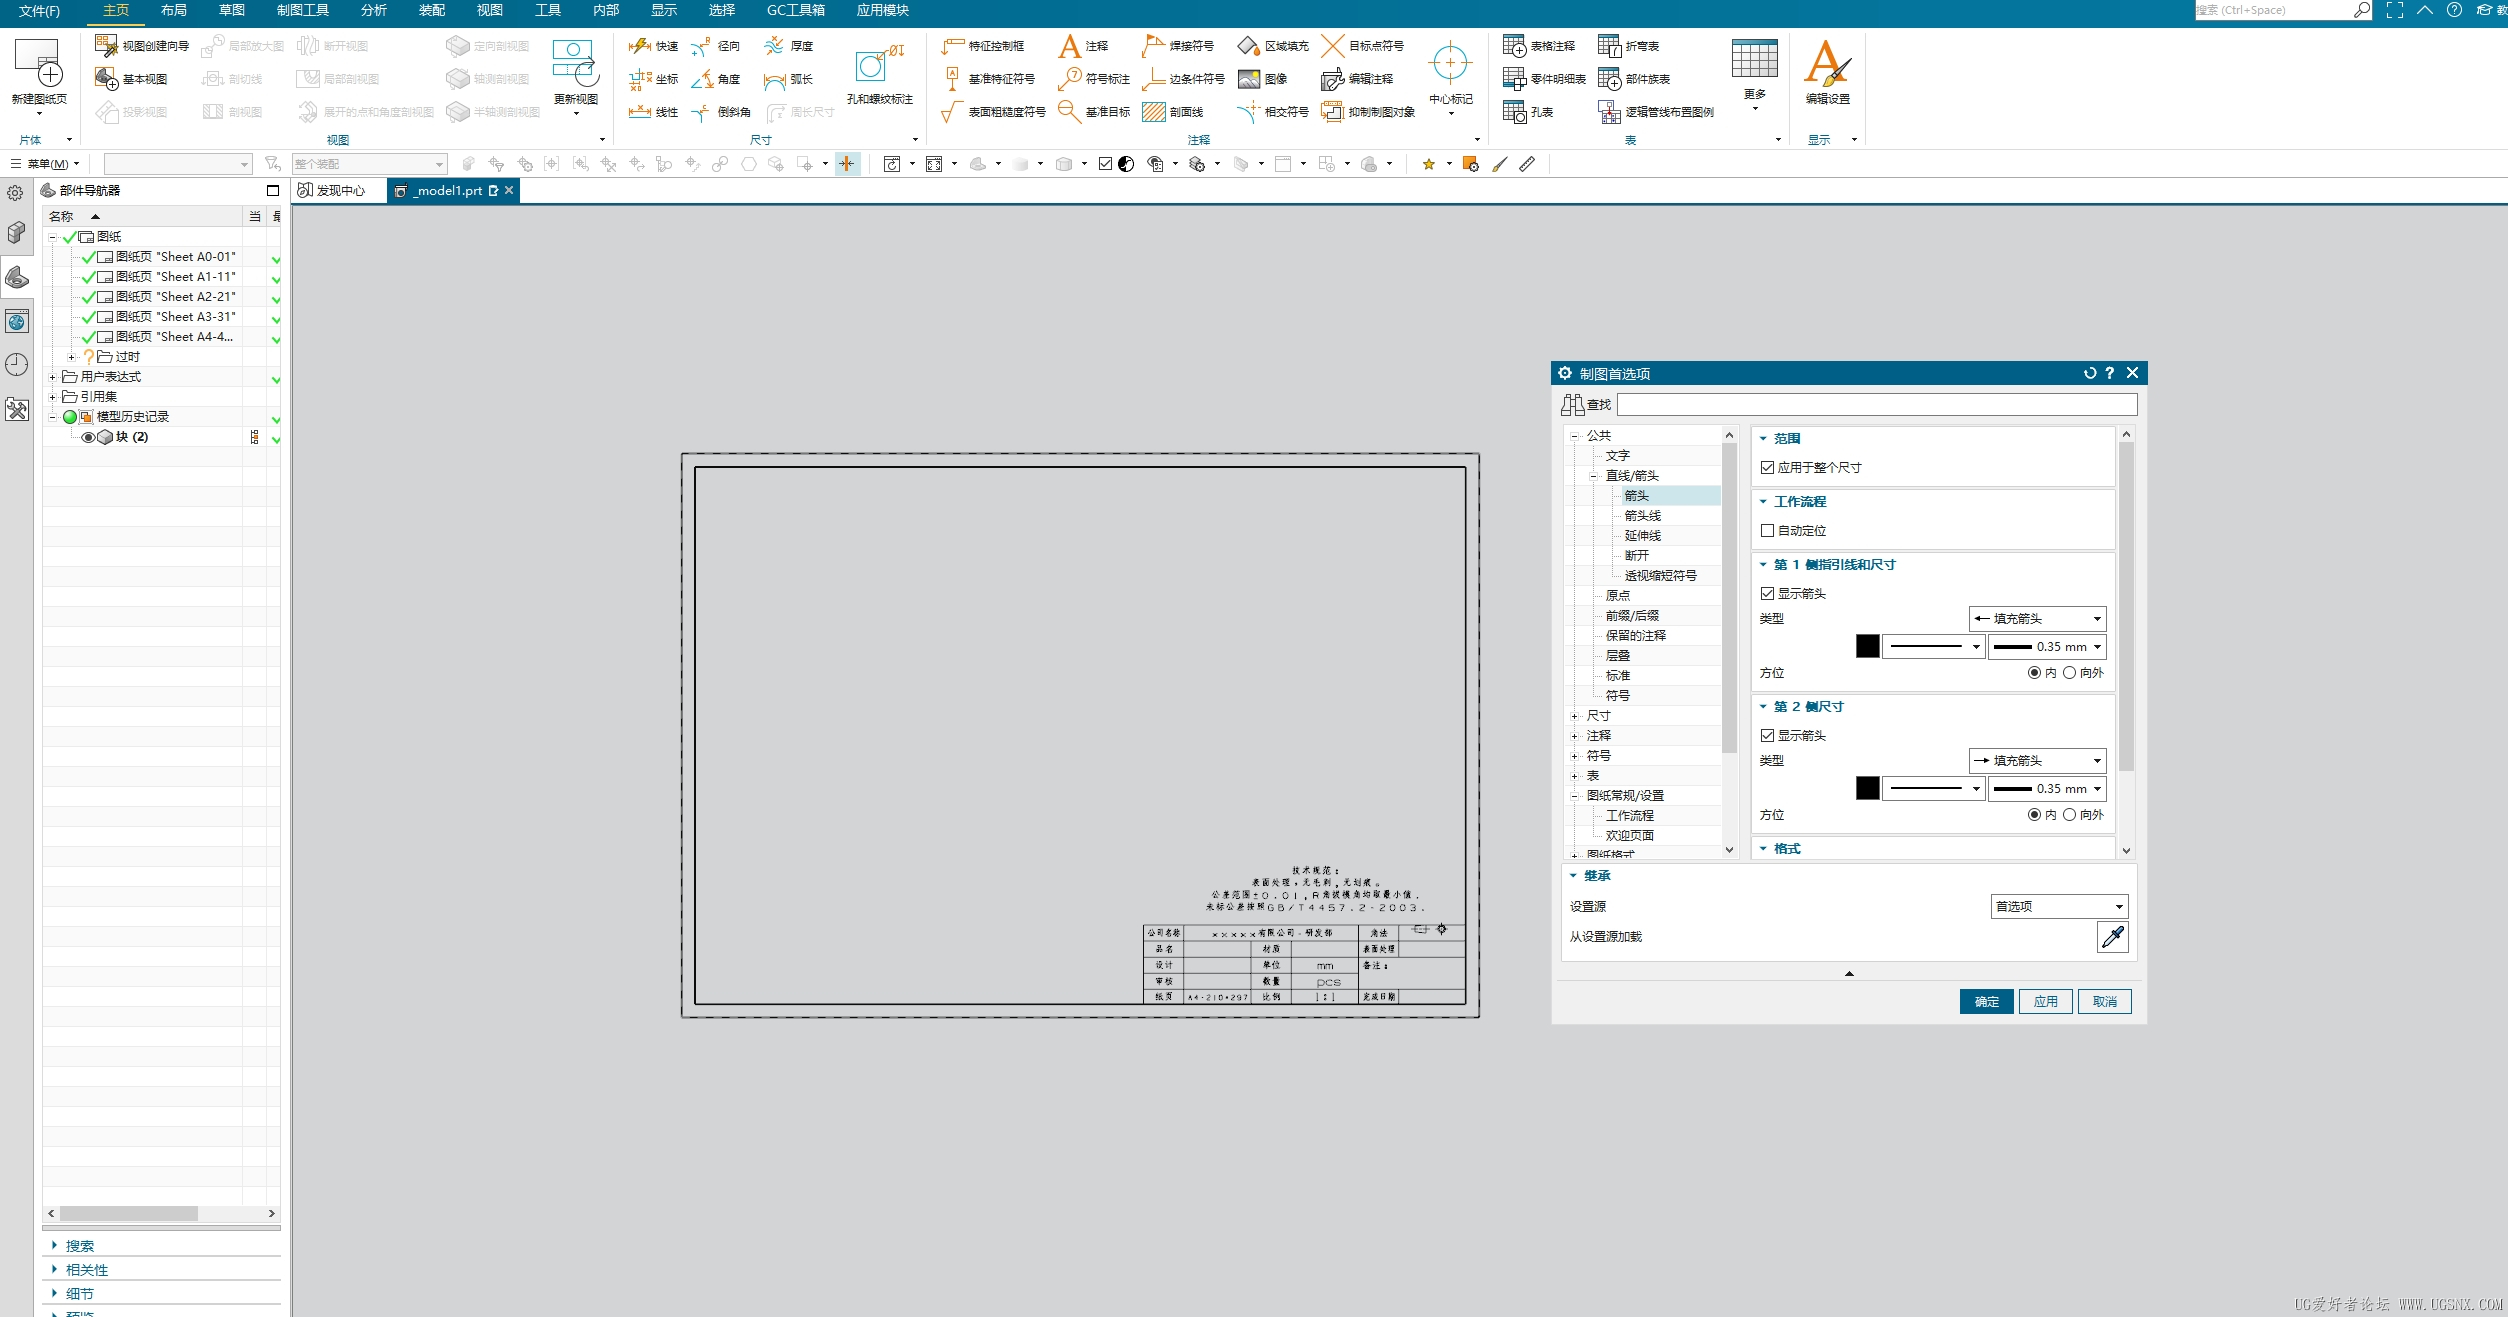Toggle 显示箭头 under 第 1 侧指引线和尺寸
The height and width of the screenshot is (1317, 2508).
click(1767, 594)
